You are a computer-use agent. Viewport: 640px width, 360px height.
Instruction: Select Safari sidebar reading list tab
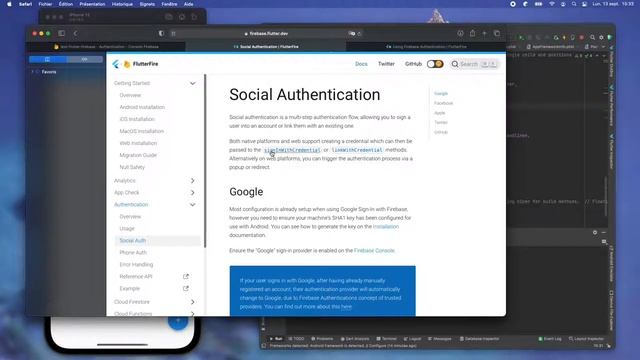pyautogui.click(x=84, y=60)
